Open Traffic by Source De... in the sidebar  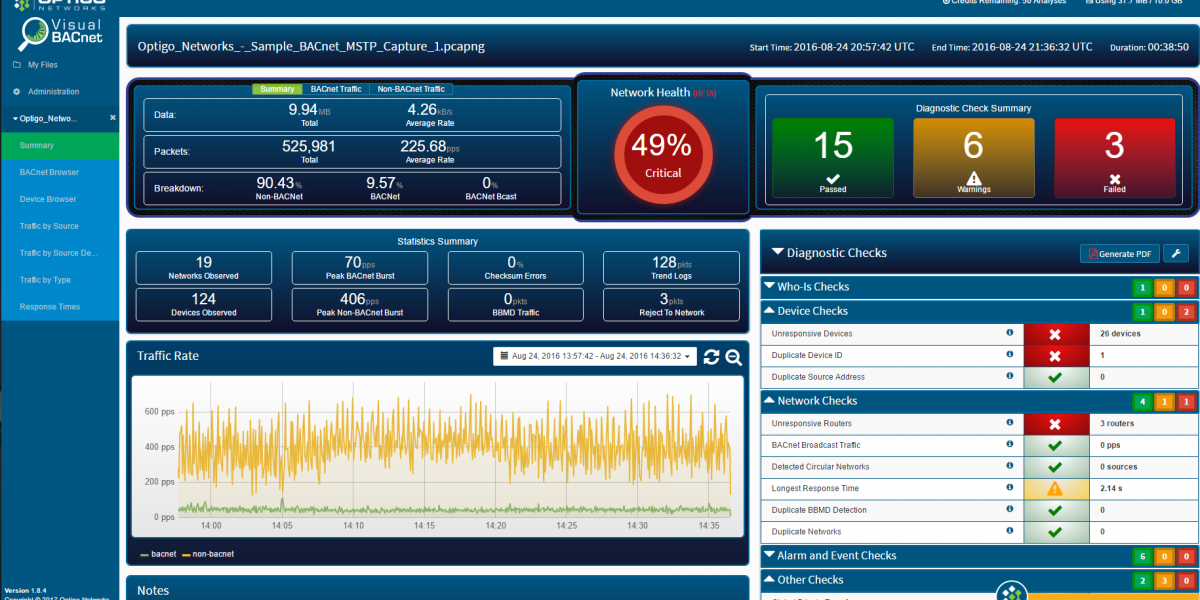[x=60, y=253]
